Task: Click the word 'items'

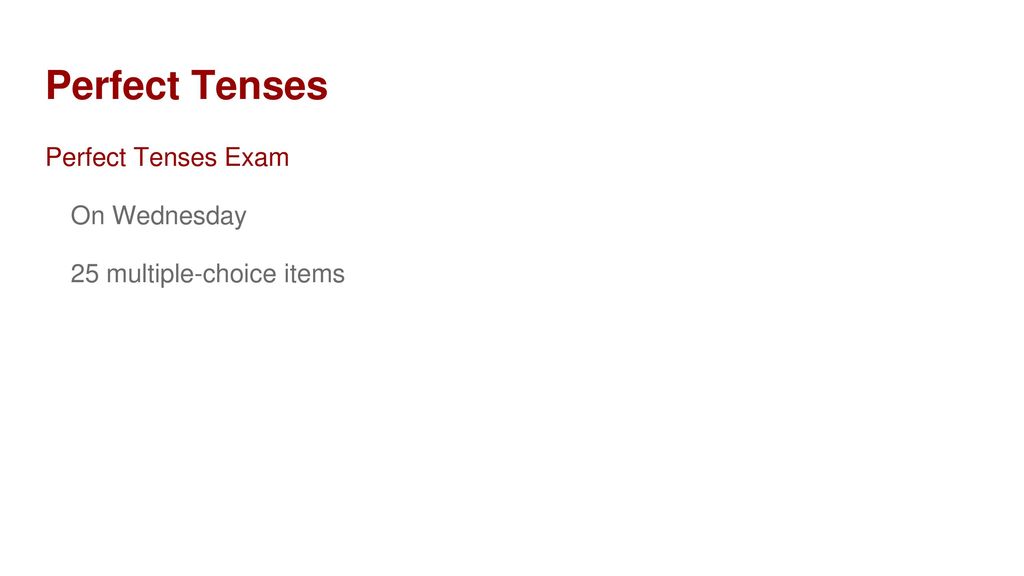Action: pyautogui.click(x=314, y=274)
